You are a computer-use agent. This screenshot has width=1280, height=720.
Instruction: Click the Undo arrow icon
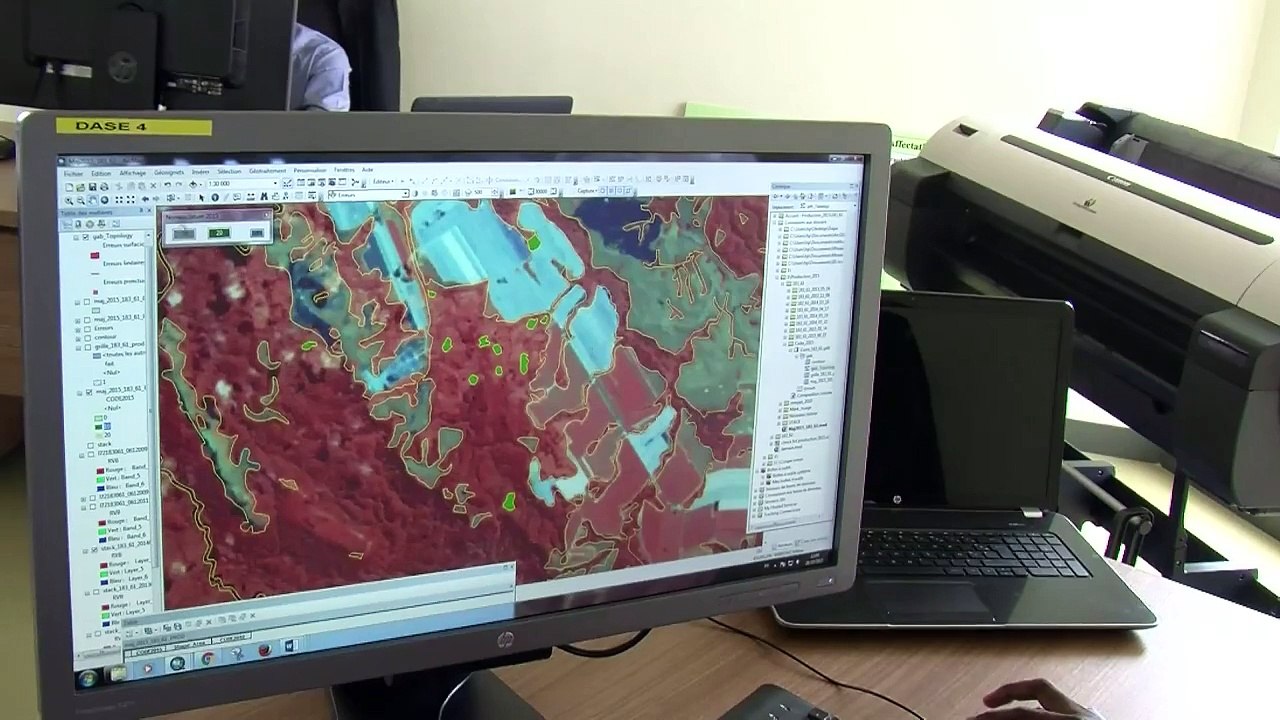click(167, 185)
